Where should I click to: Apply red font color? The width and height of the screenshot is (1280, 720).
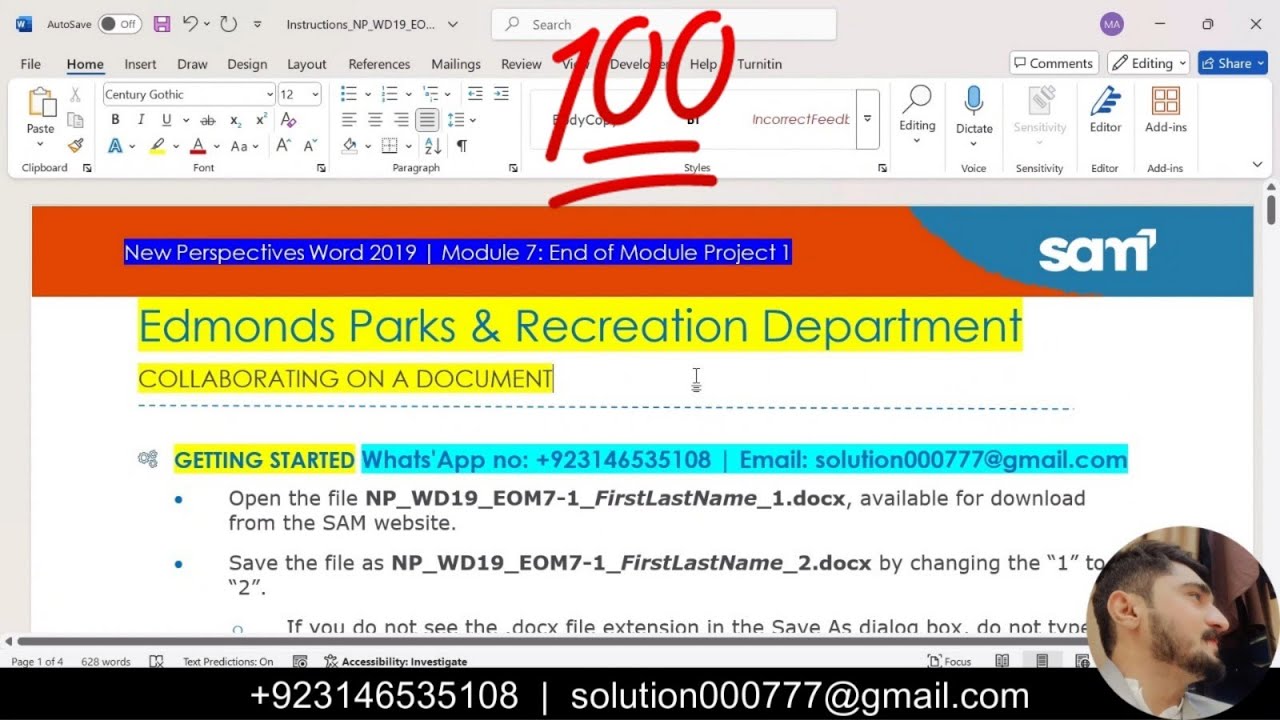click(x=198, y=146)
